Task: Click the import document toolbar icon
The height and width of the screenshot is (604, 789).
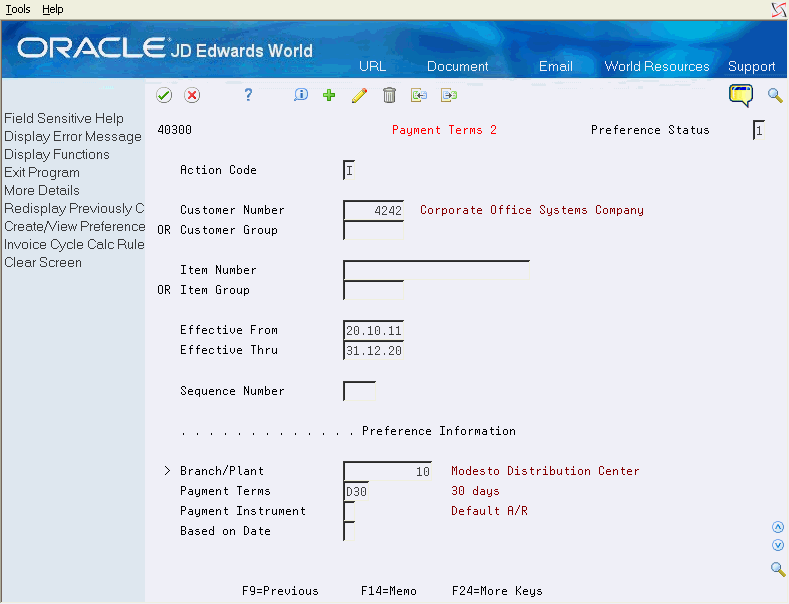Action: click(419, 95)
